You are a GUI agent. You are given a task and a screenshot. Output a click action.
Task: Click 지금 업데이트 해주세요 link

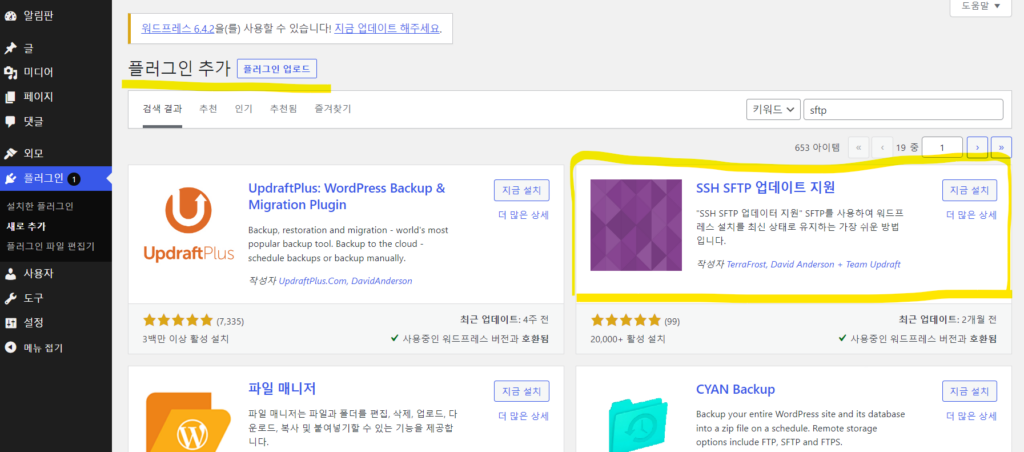click(x=387, y=29)
